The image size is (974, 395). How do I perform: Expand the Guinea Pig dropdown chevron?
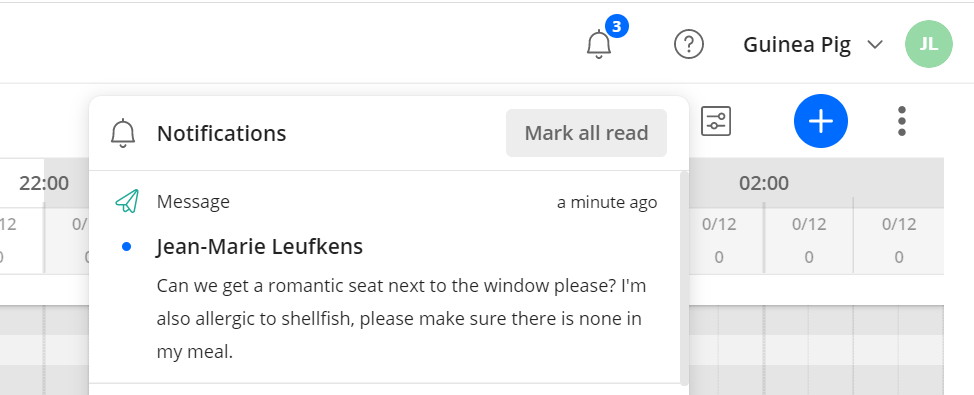click(x=875, y=45)
